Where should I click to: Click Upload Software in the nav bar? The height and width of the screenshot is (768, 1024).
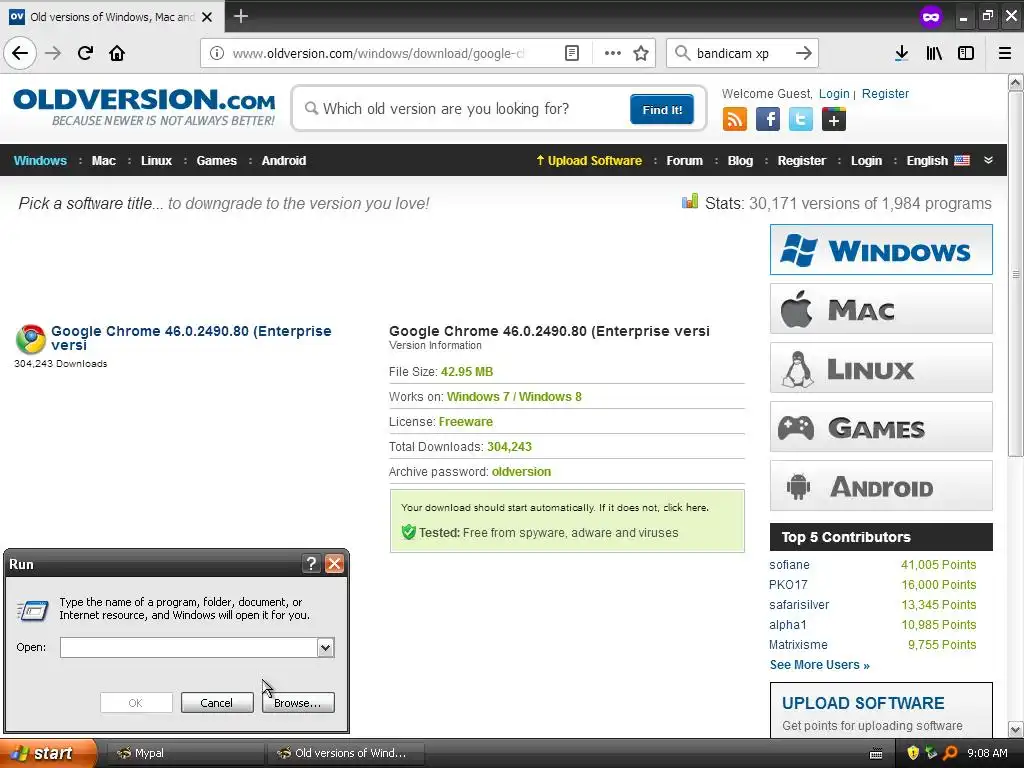tap(589, 160)
